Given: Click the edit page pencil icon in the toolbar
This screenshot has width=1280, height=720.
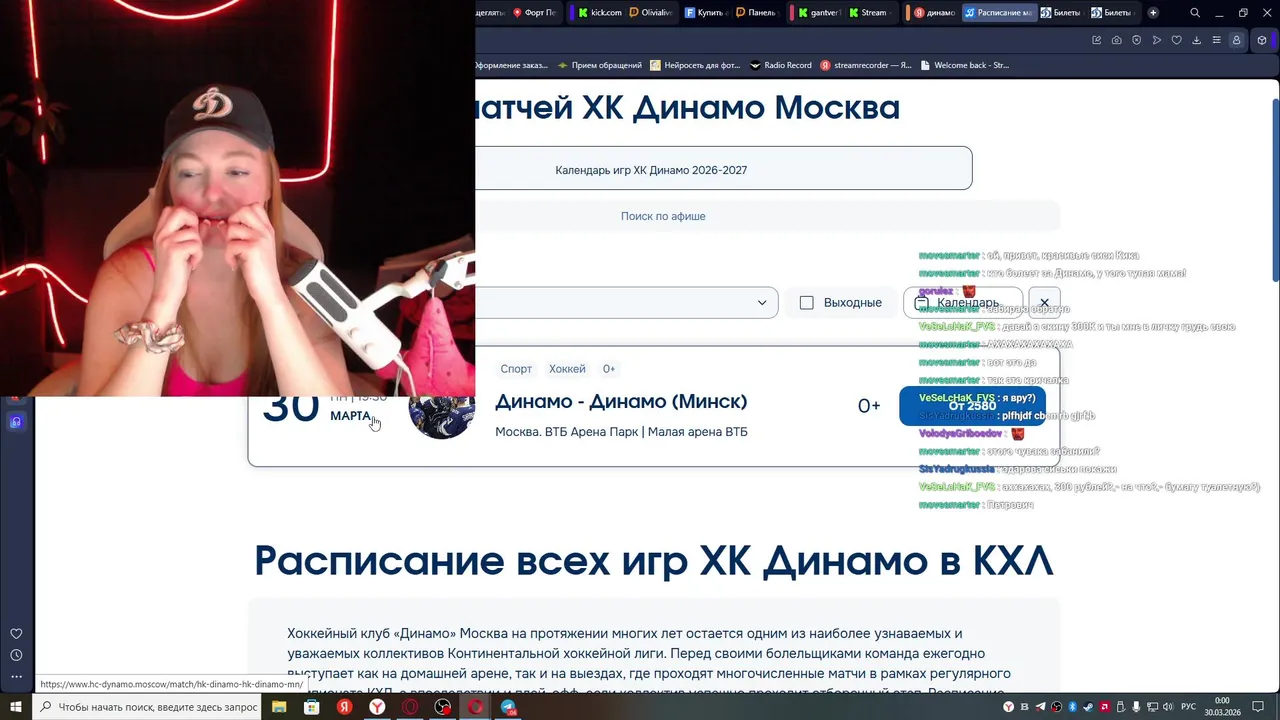Looking at the screenshot, I should (1097, 40).
